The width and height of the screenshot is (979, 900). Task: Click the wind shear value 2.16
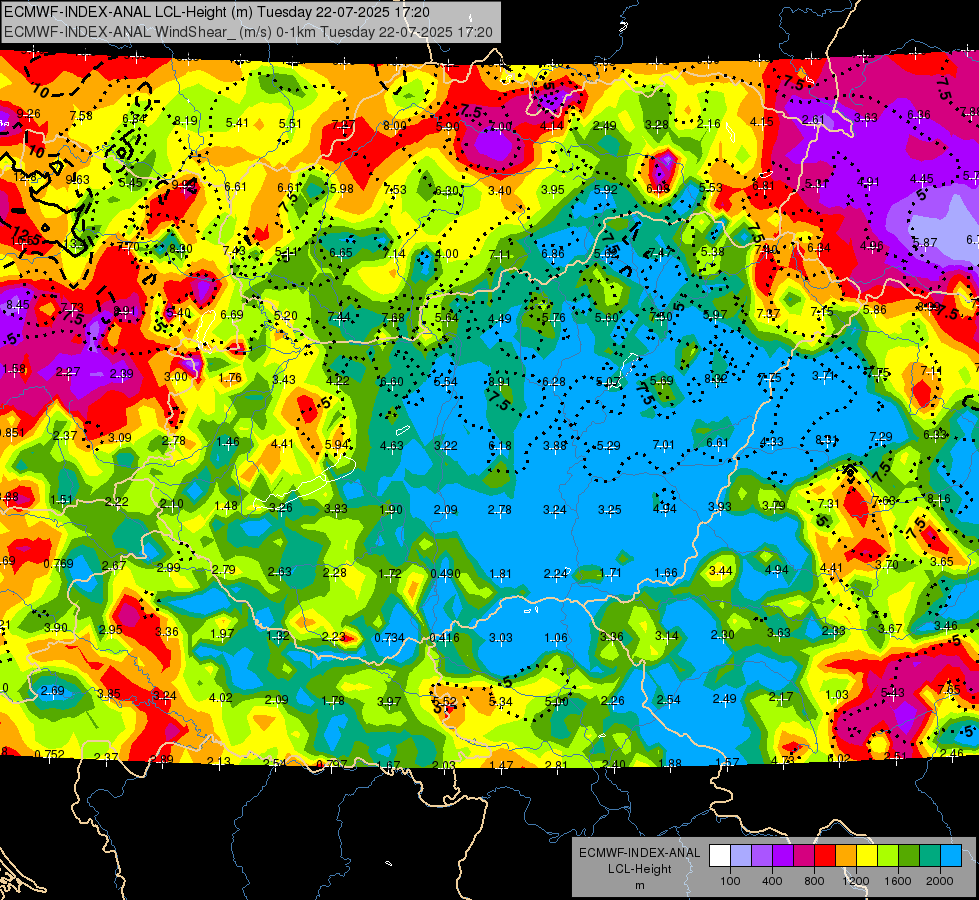[709, 124]
